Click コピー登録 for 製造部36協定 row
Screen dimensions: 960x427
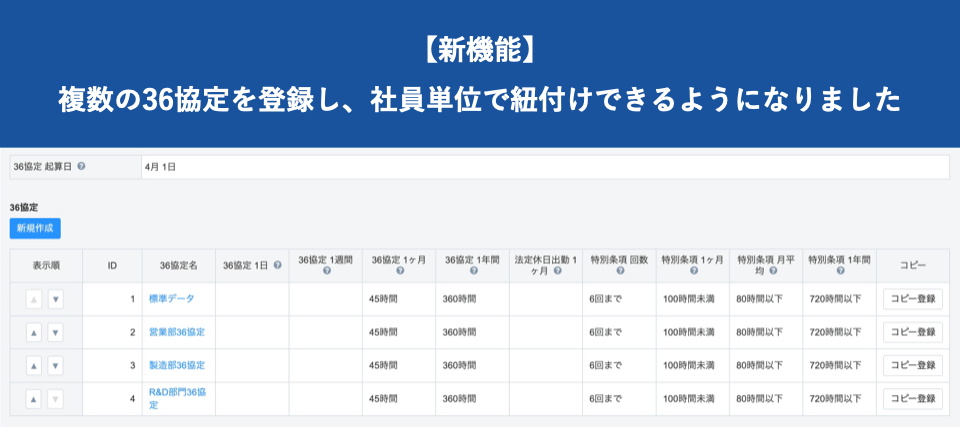coord(912,366)
